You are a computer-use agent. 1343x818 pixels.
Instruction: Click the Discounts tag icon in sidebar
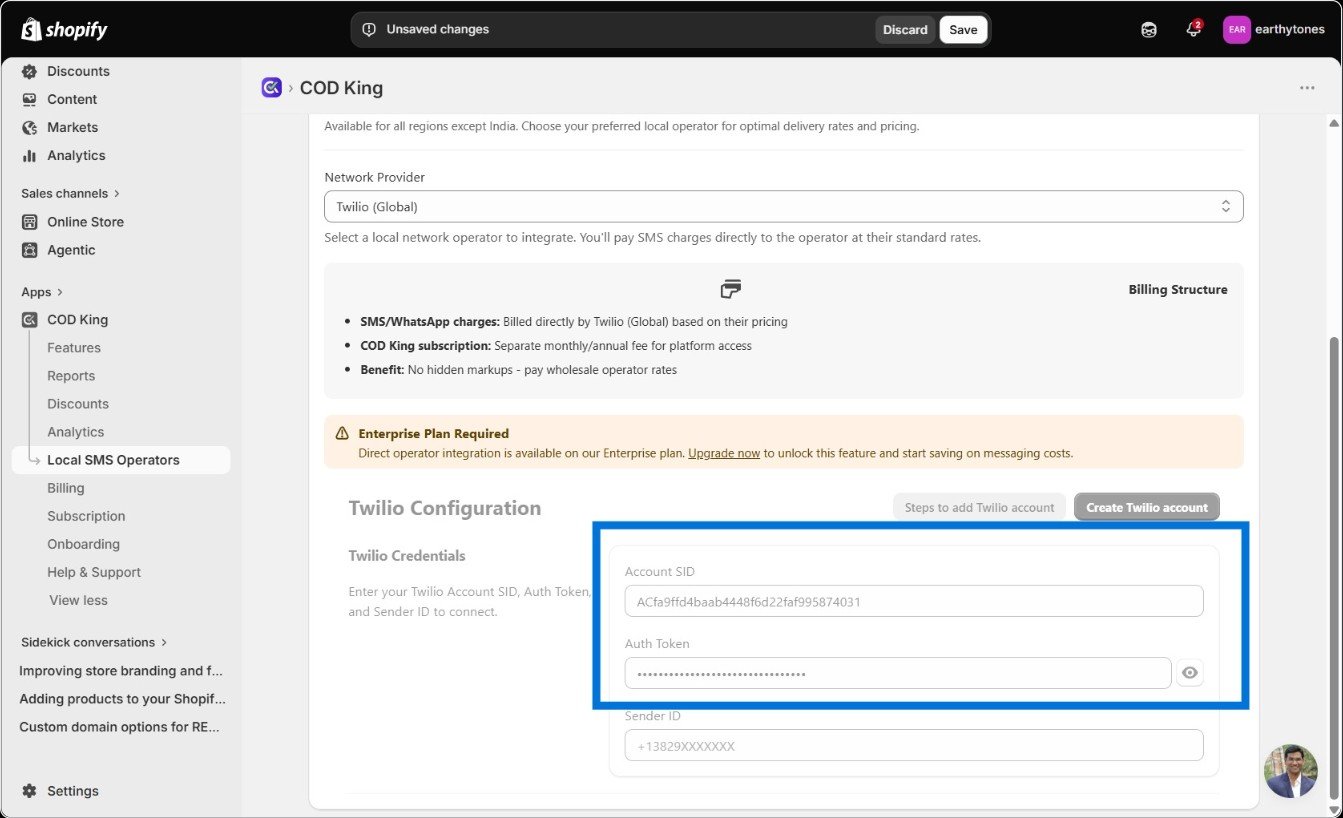pos(29,71)
